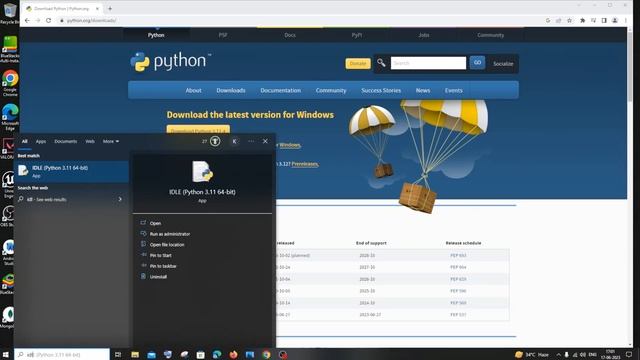The image size is (640, 360).
Task: Switch to the All search filter tab
Action: pyautogui.click(x=24, y=141)
